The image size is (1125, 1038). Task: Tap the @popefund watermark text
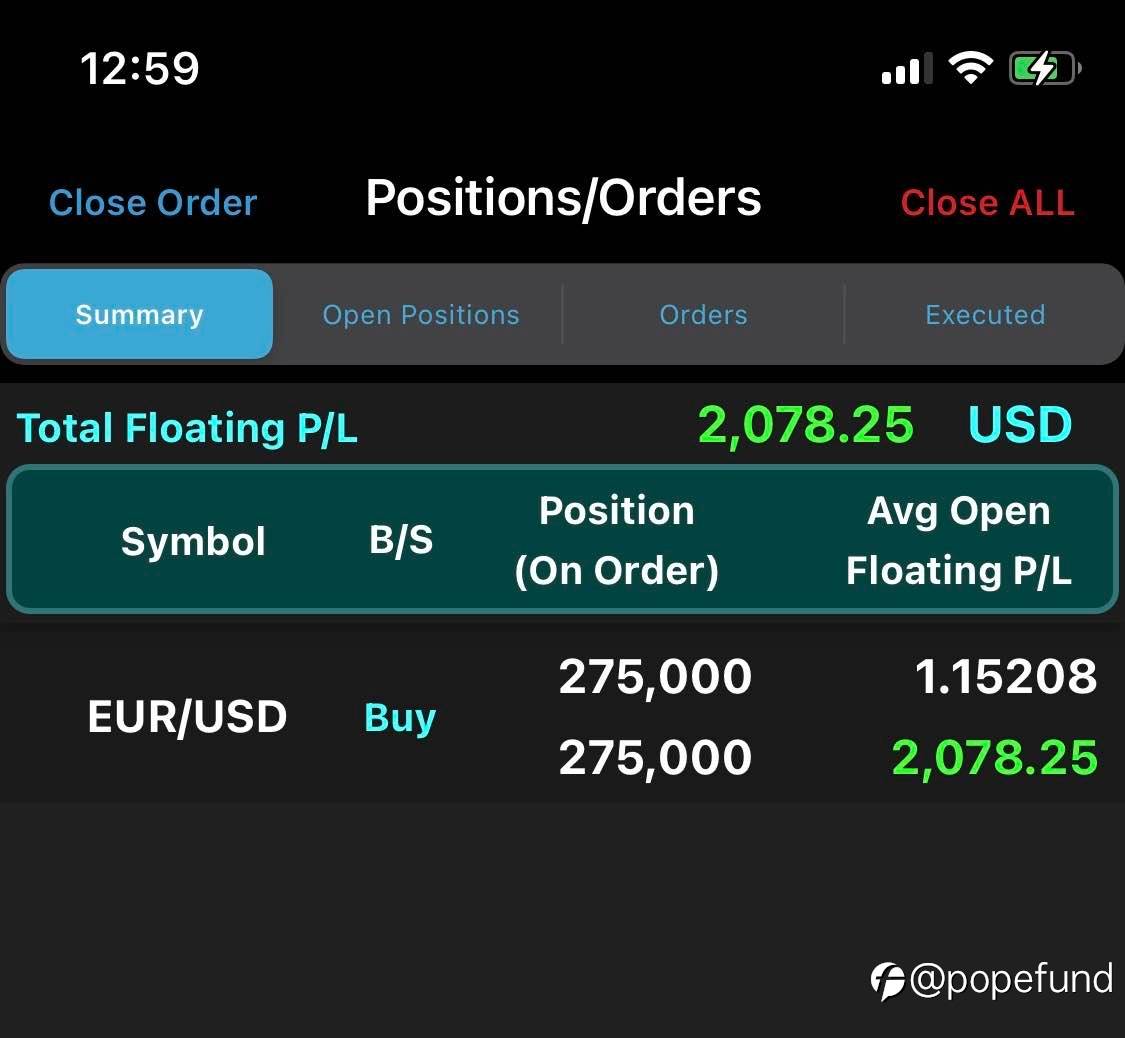[x=1011, y=980]
